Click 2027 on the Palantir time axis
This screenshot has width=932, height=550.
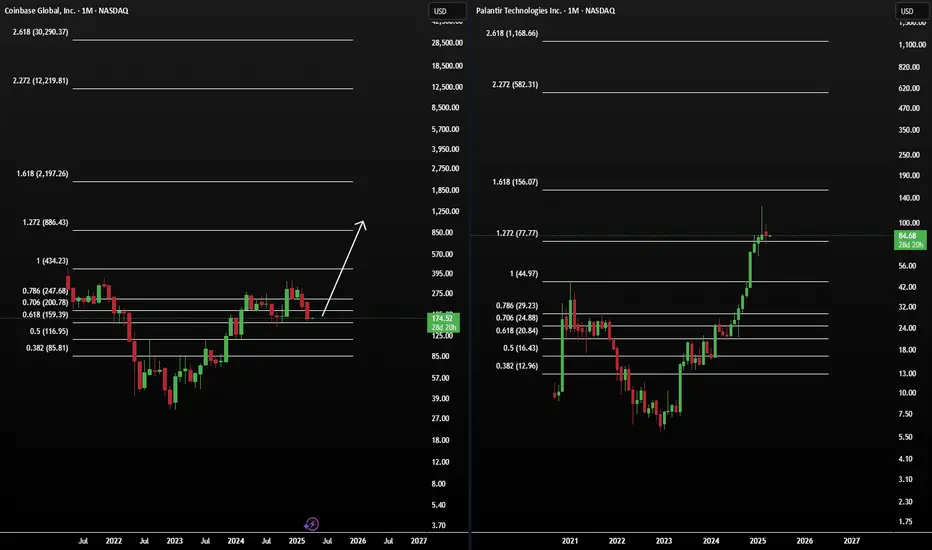point(852,541)
